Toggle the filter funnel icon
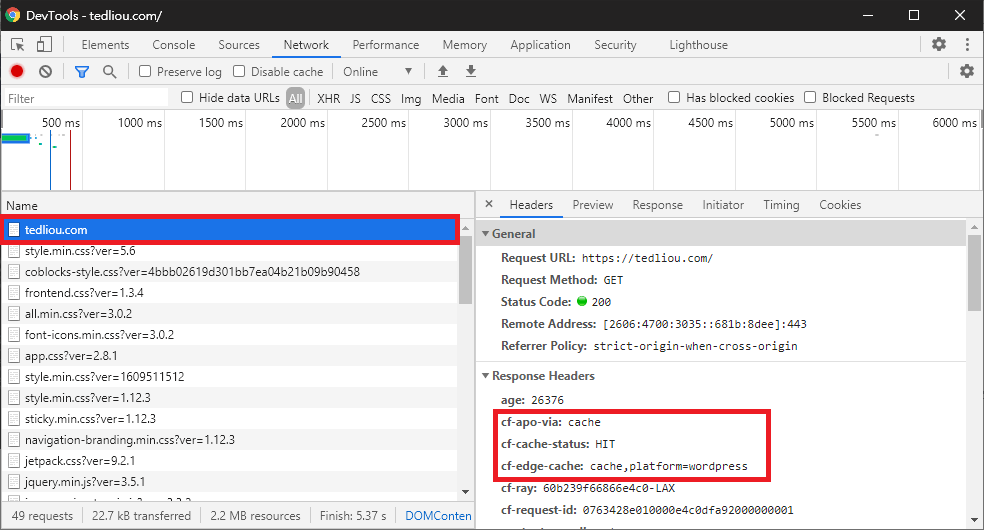Screen dimensions: 984x530 tap(82, 72)
